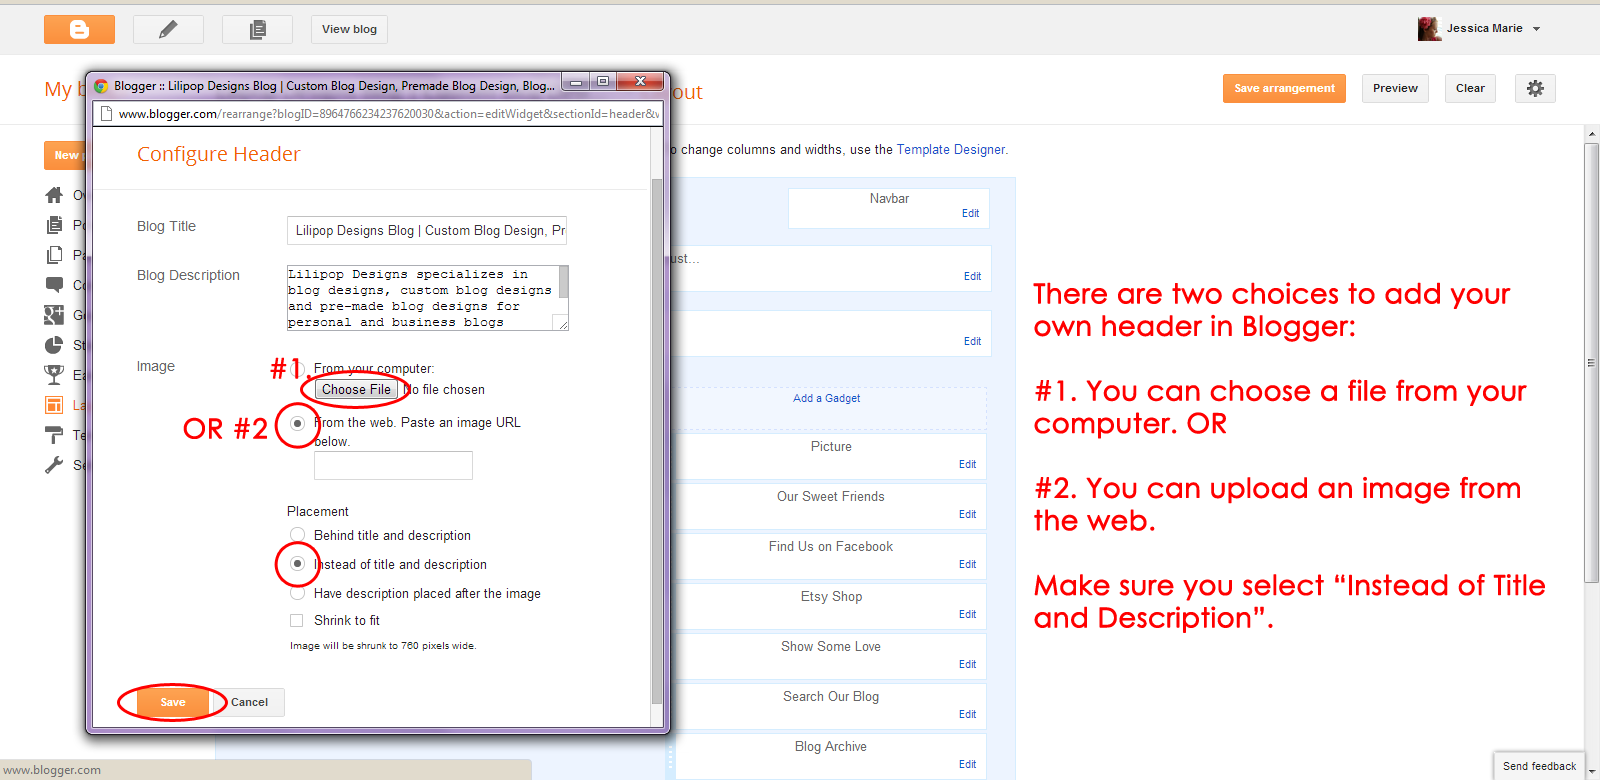Click the Google+ icon in sidebar
This screenshot has height=780, width=1600.
point(54,315)
